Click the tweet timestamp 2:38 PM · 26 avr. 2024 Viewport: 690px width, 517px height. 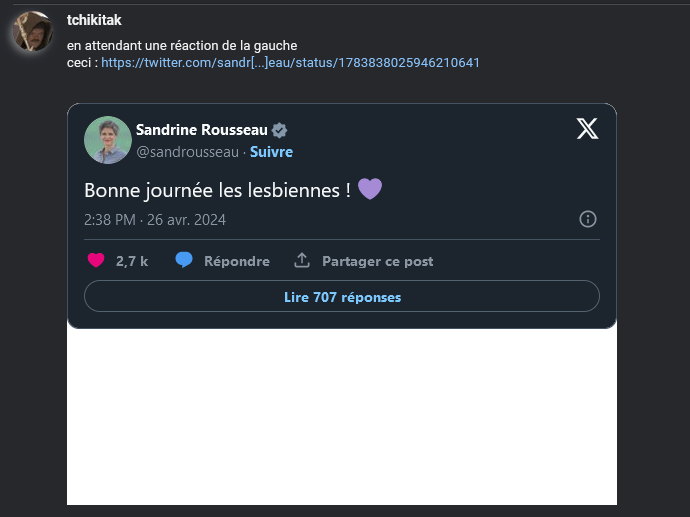[155, 219]
